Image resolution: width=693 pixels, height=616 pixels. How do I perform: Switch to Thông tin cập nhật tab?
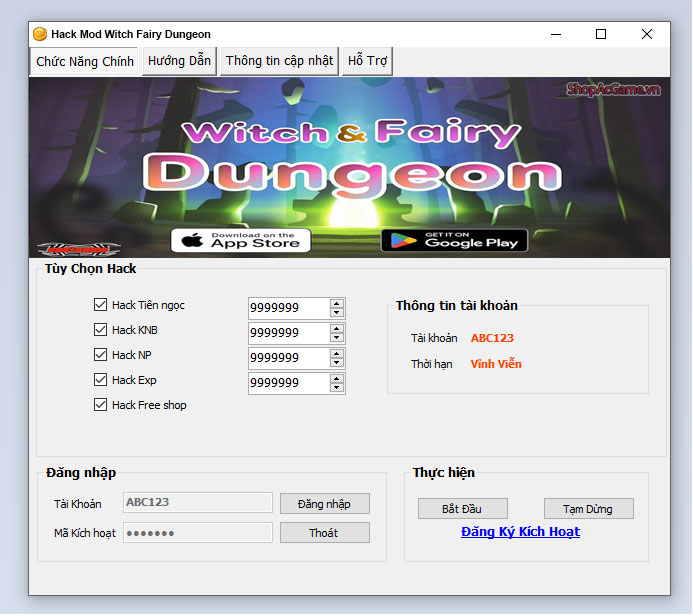pos(279,61)
